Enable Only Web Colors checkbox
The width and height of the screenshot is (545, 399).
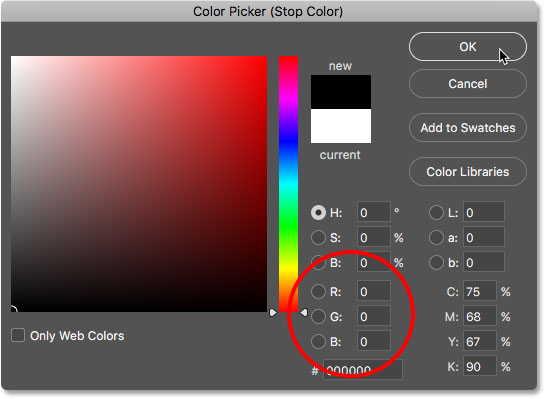[18, 335]
